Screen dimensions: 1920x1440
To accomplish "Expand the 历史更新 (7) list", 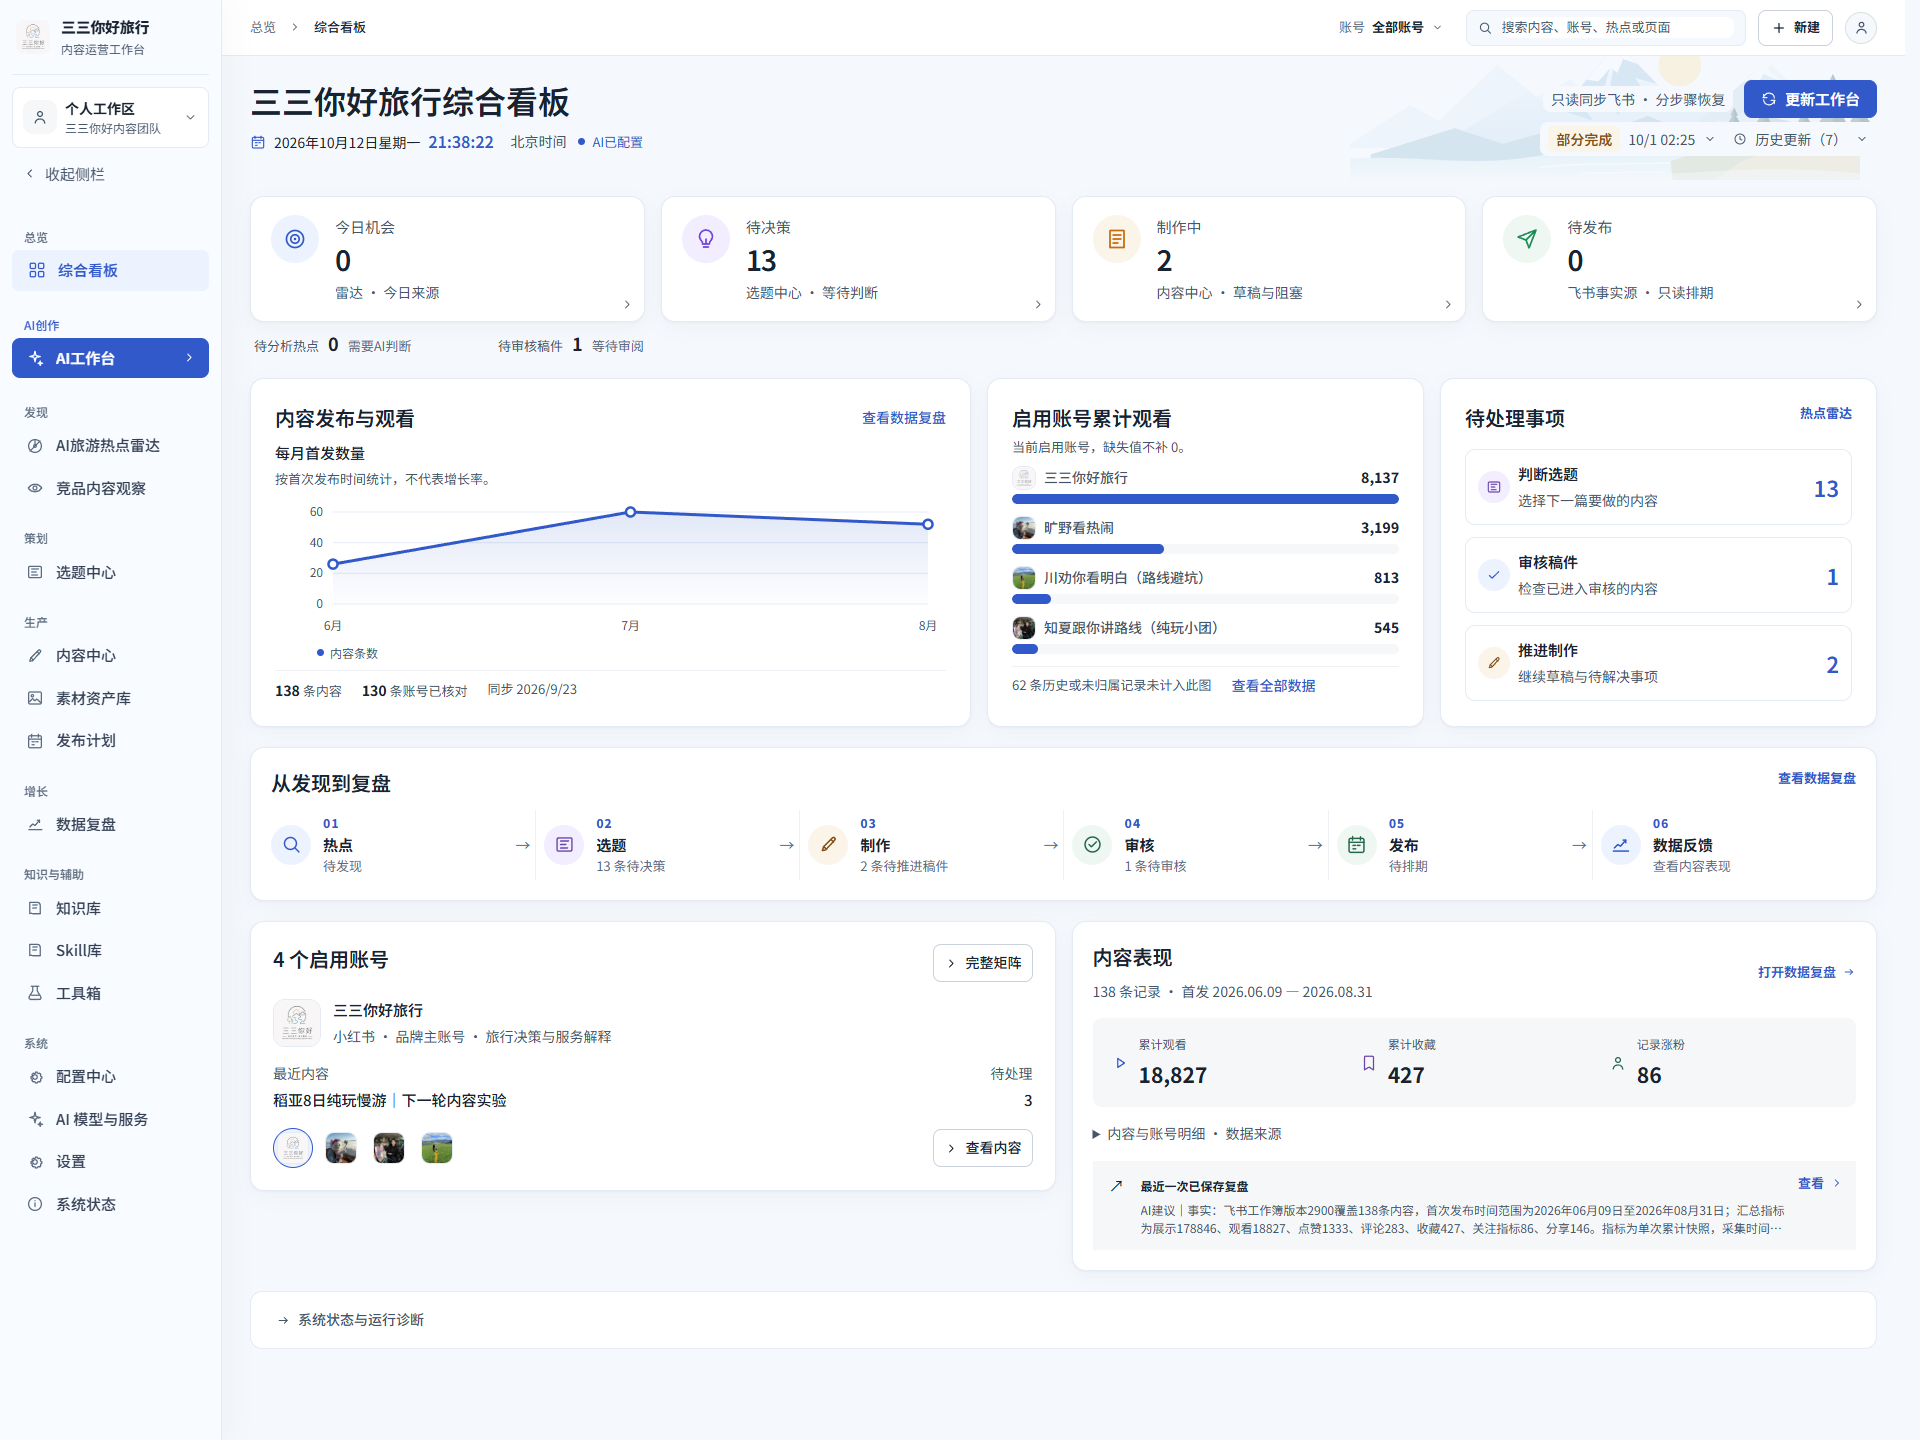I will [1800, 140].
